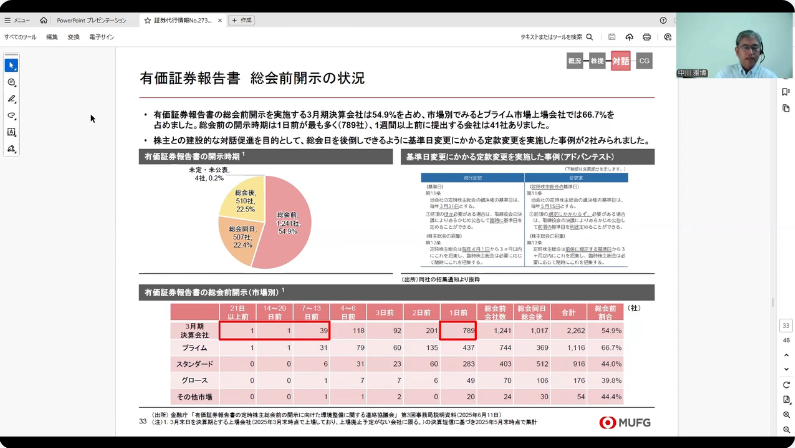Image resolution: width=795 pixels, height=448 pixels.
Task: Open the page display settings icon
Action: click(786, 400)
